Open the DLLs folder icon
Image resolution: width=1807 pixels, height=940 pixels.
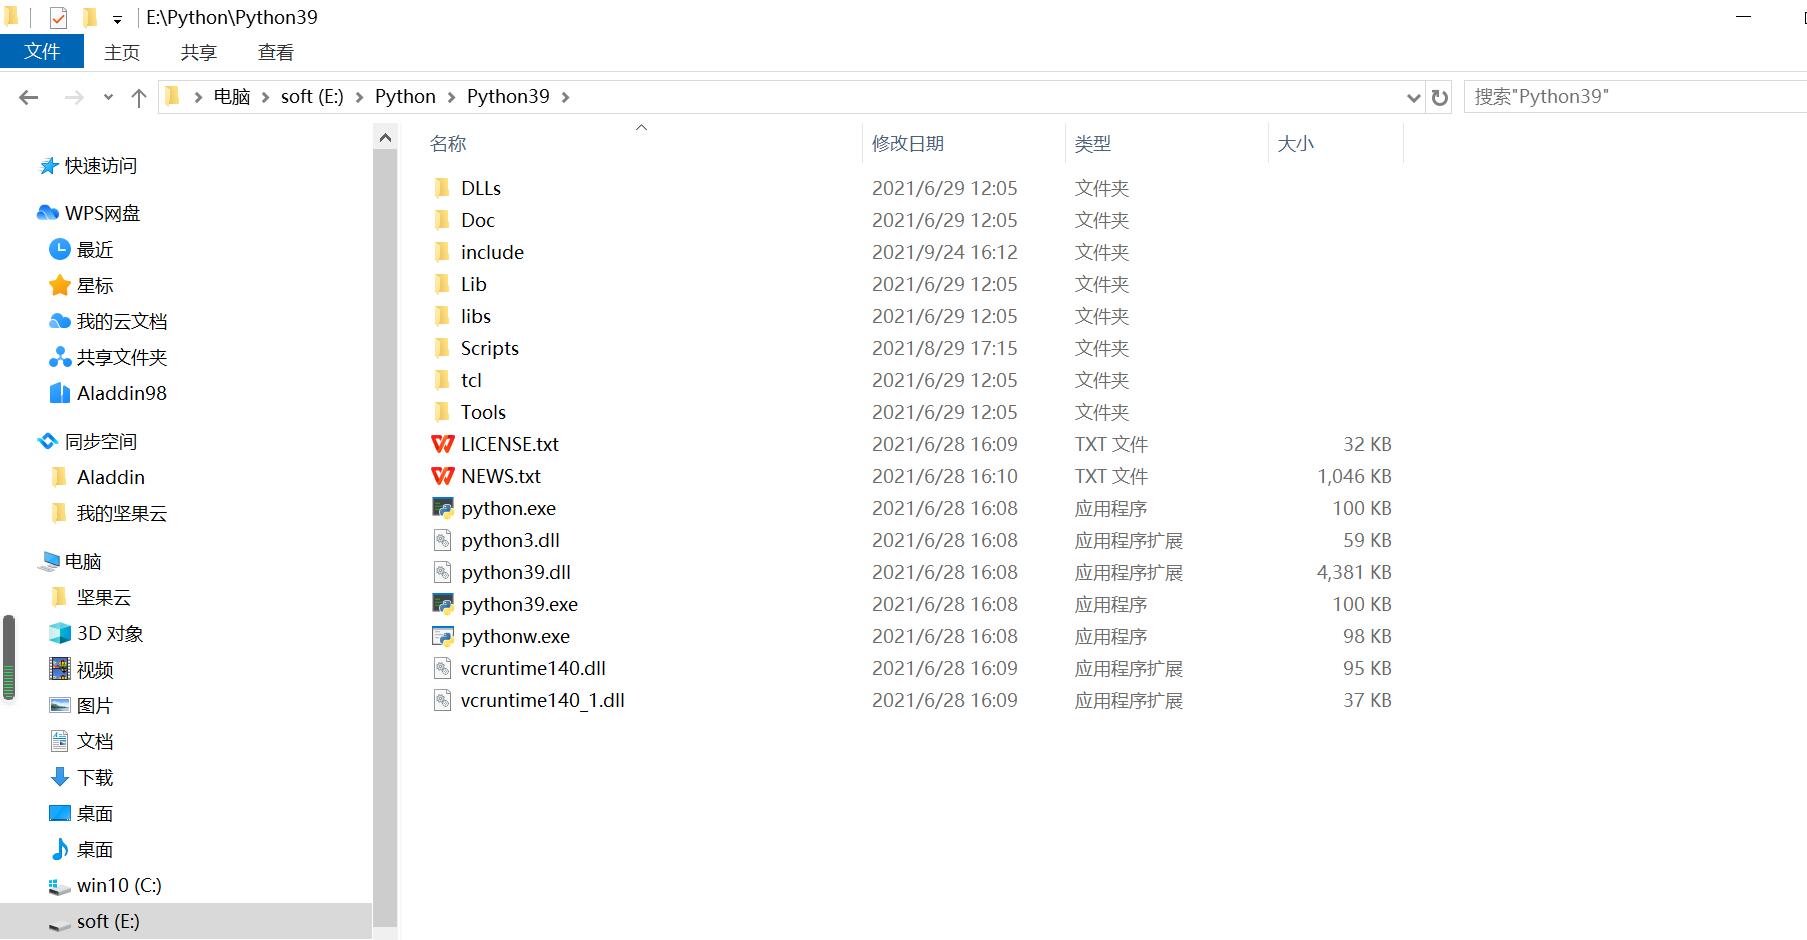point(442,188)
